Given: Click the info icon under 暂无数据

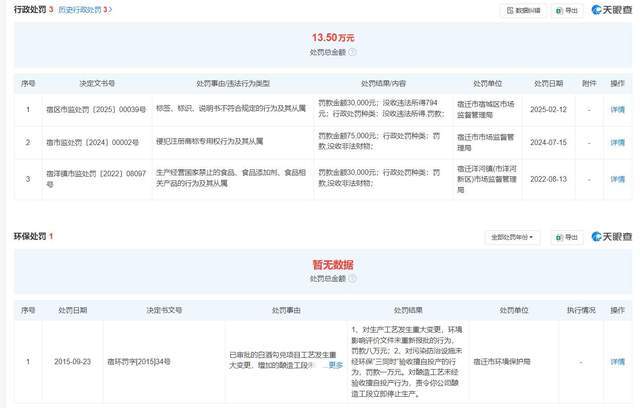Looking at the screenshot, I should (x=352, y=279).
